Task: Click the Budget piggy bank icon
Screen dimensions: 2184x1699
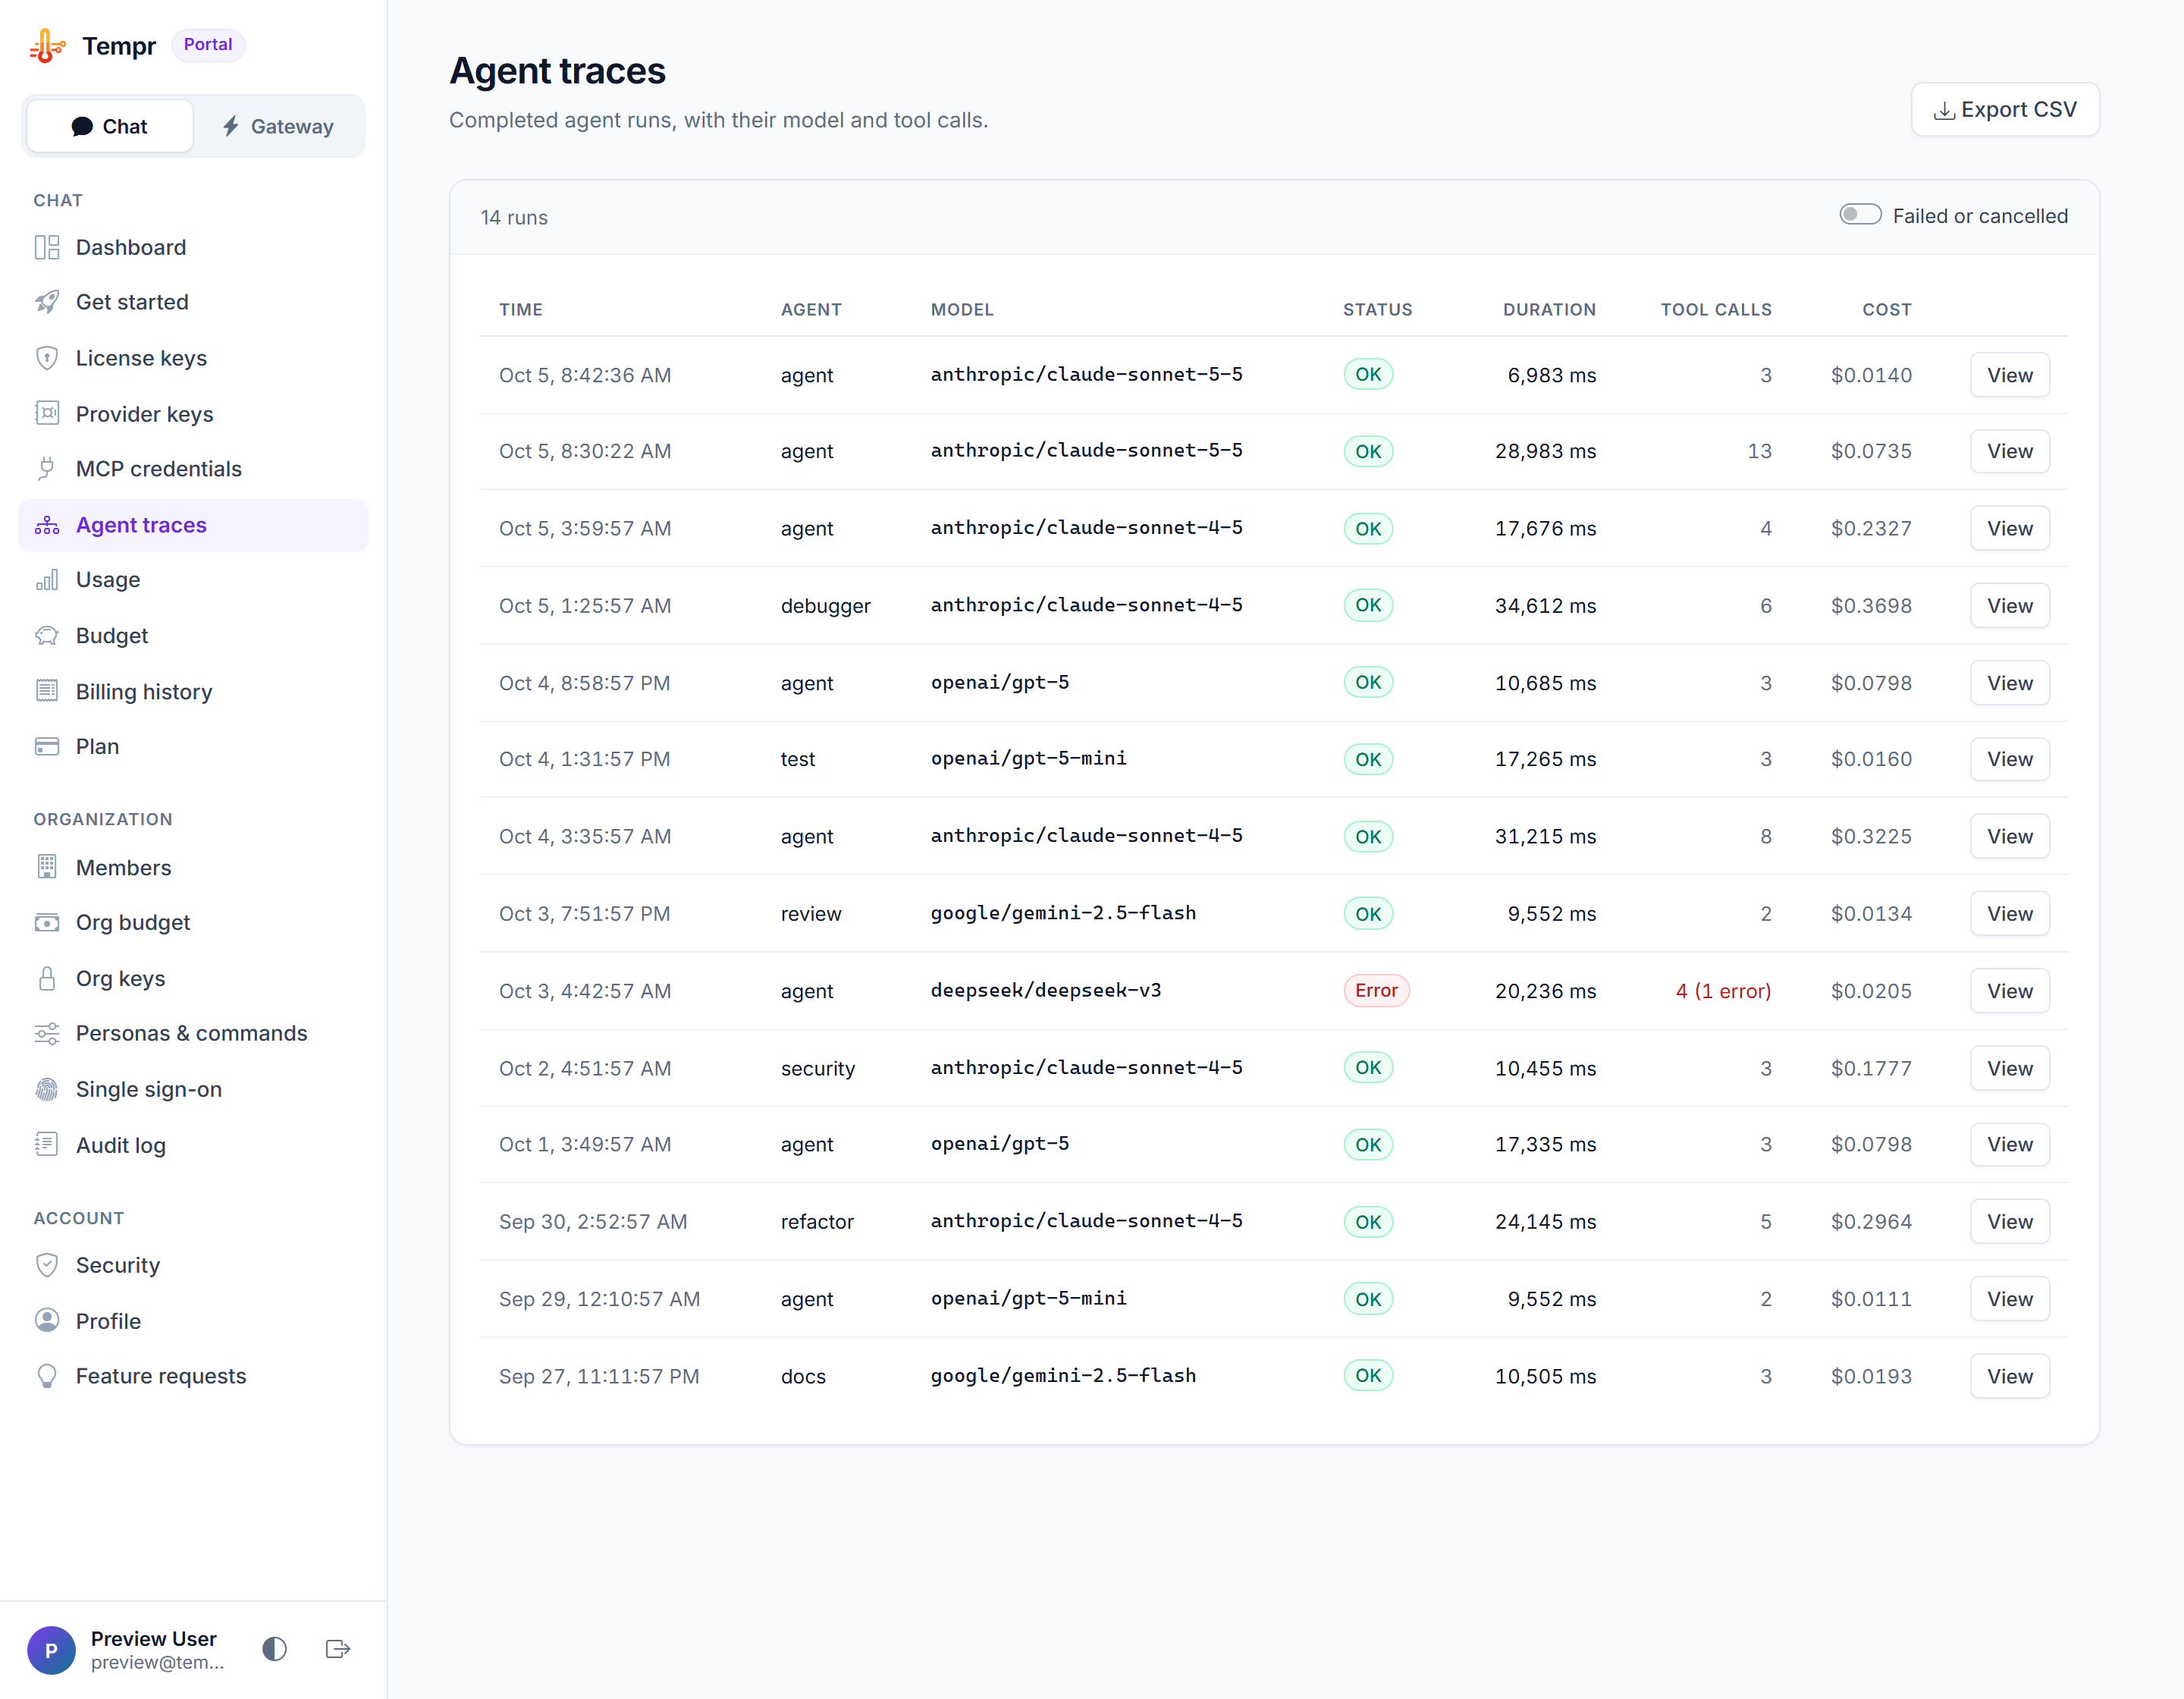Action: [47, 636]
